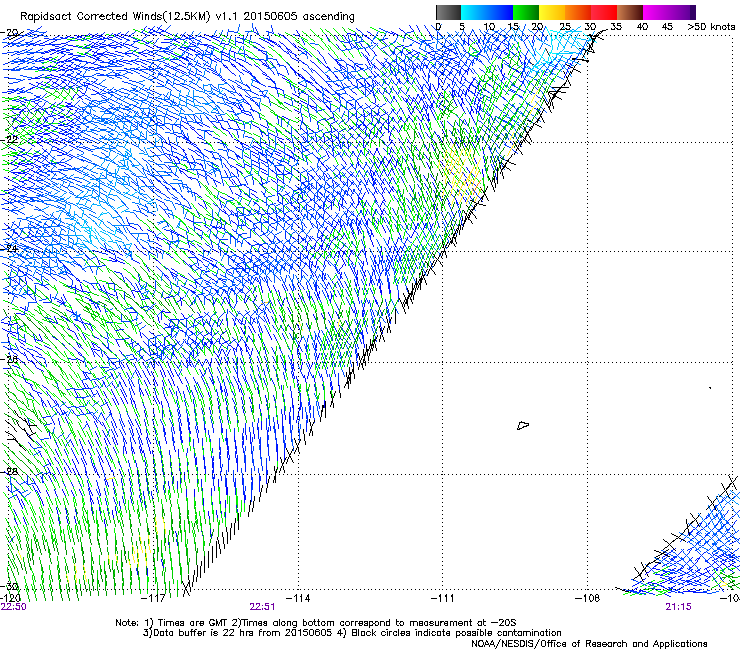Image resolution: width=740 pixels, height=650 pixels.
Task: Click the gray 0-5 knots legend swatch
Action: 448,12
